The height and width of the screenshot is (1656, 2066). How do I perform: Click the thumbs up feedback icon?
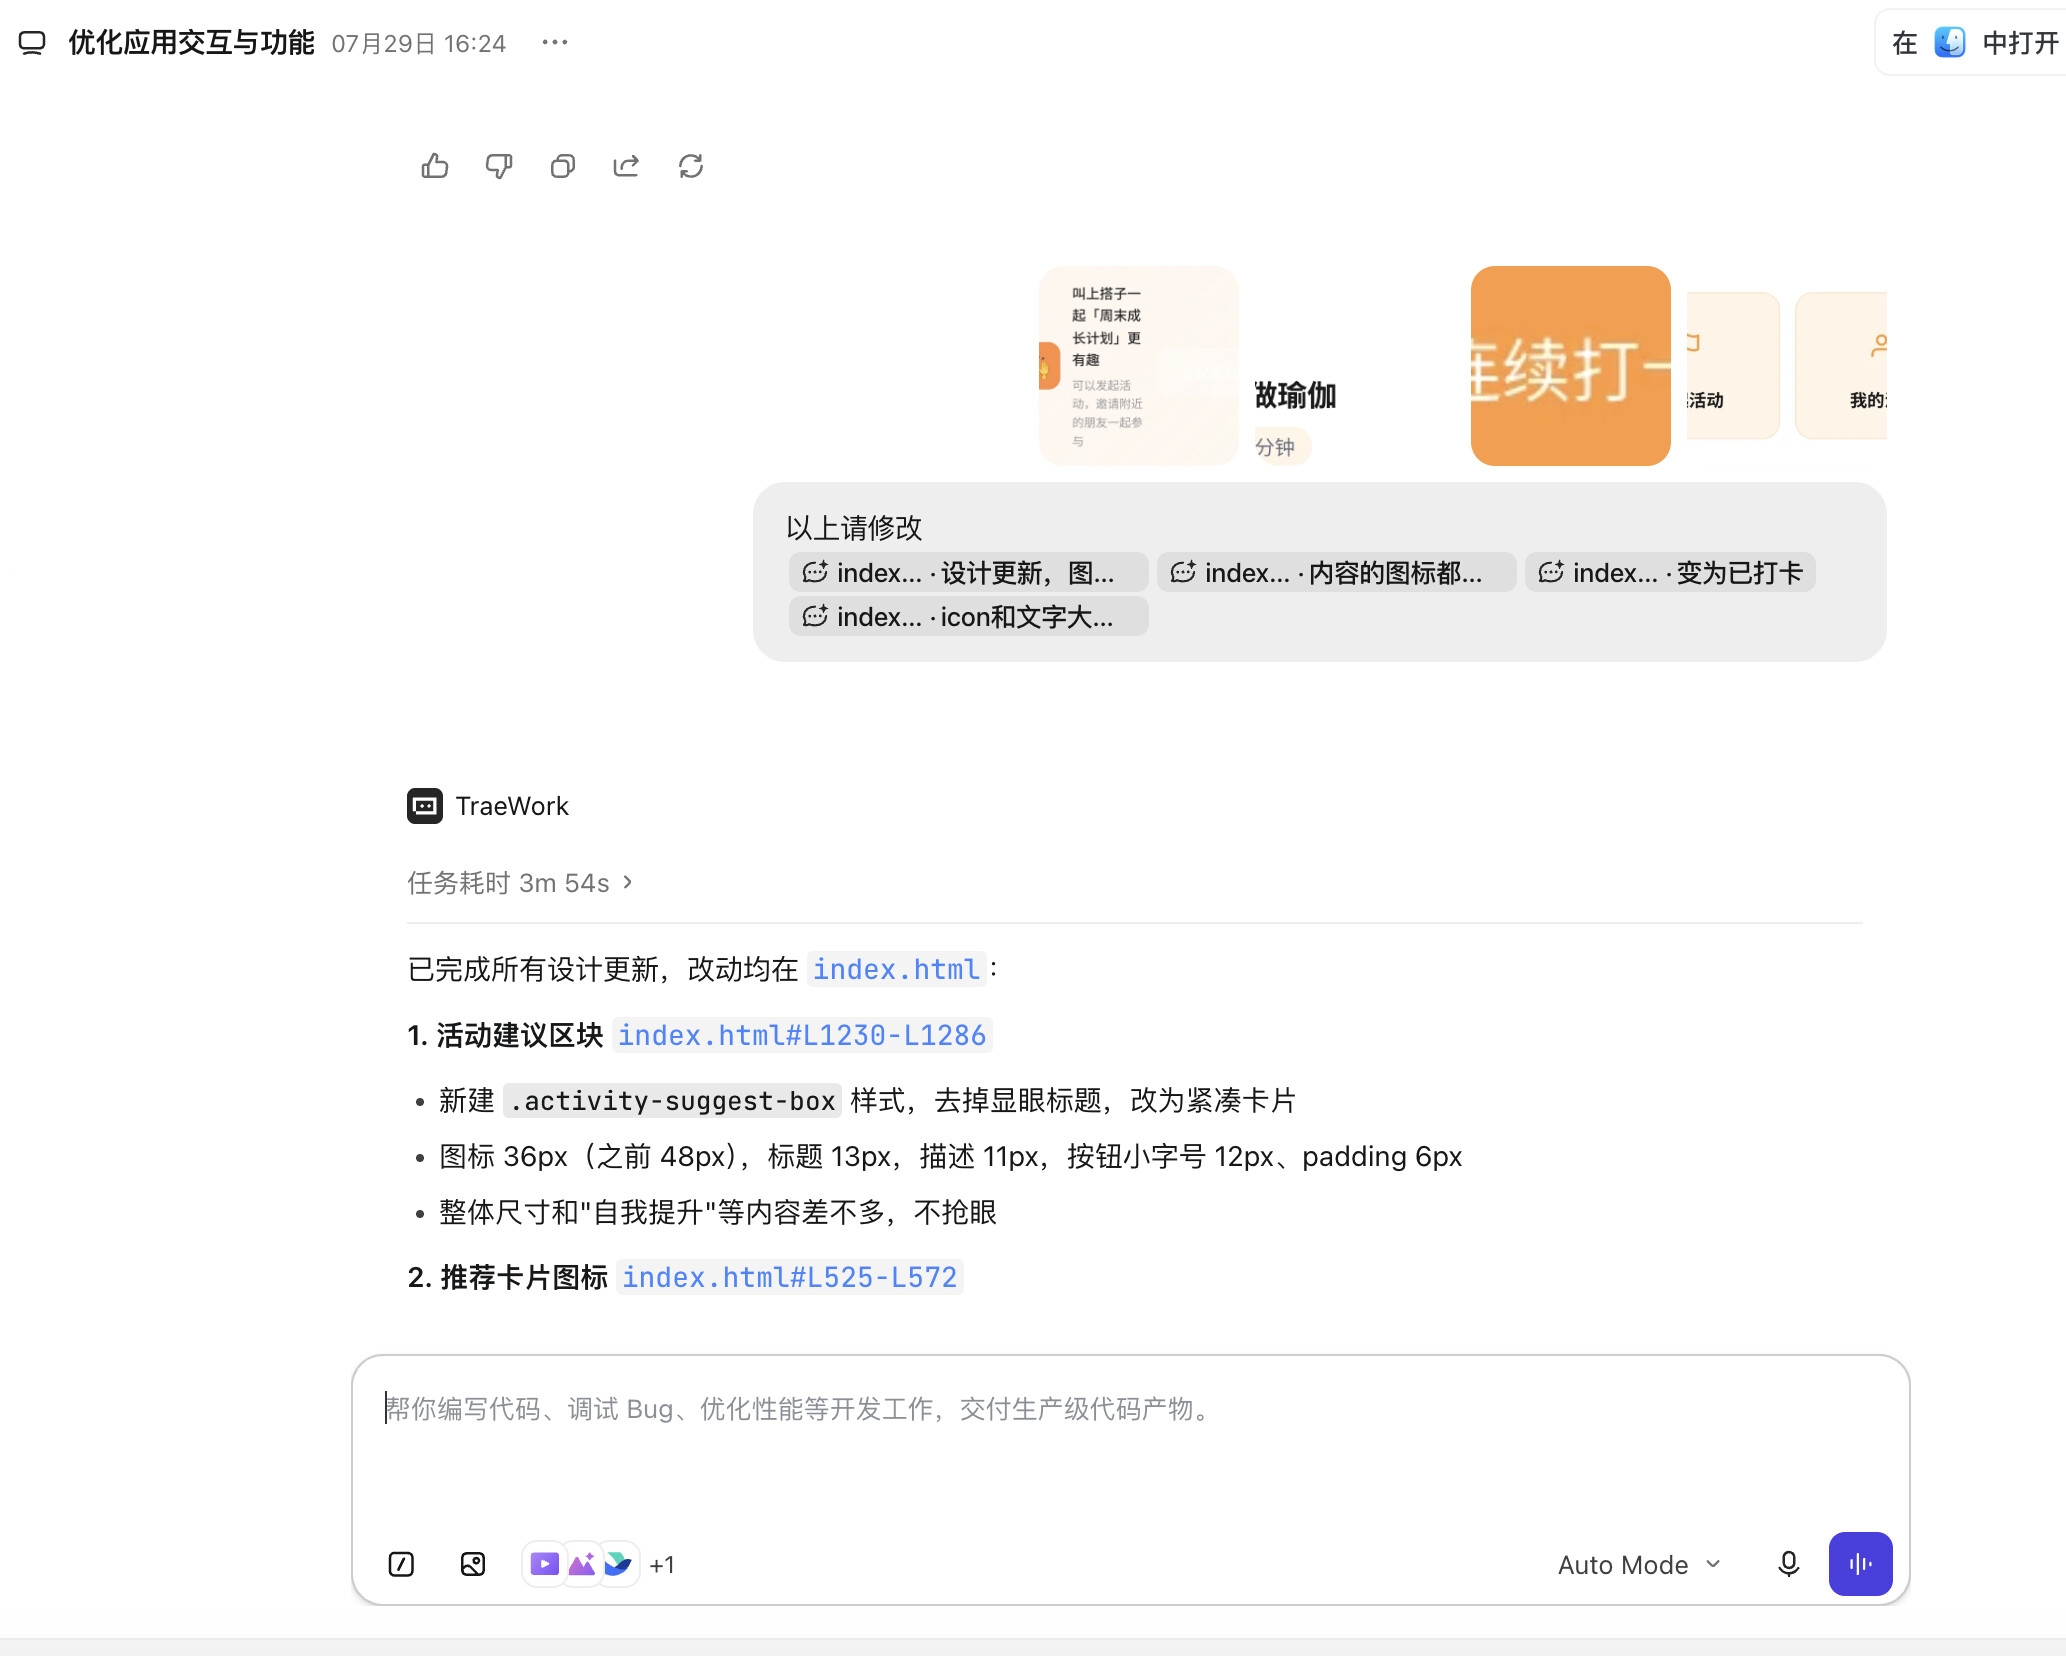pos(435,166)
